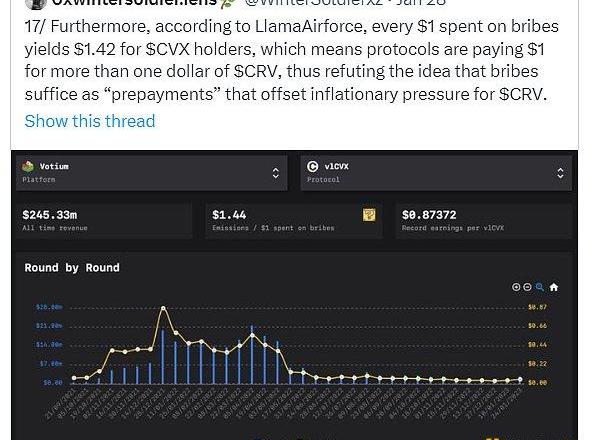Click the $245.33m all time revenue card
594x440 pixels.
(104, 221)
